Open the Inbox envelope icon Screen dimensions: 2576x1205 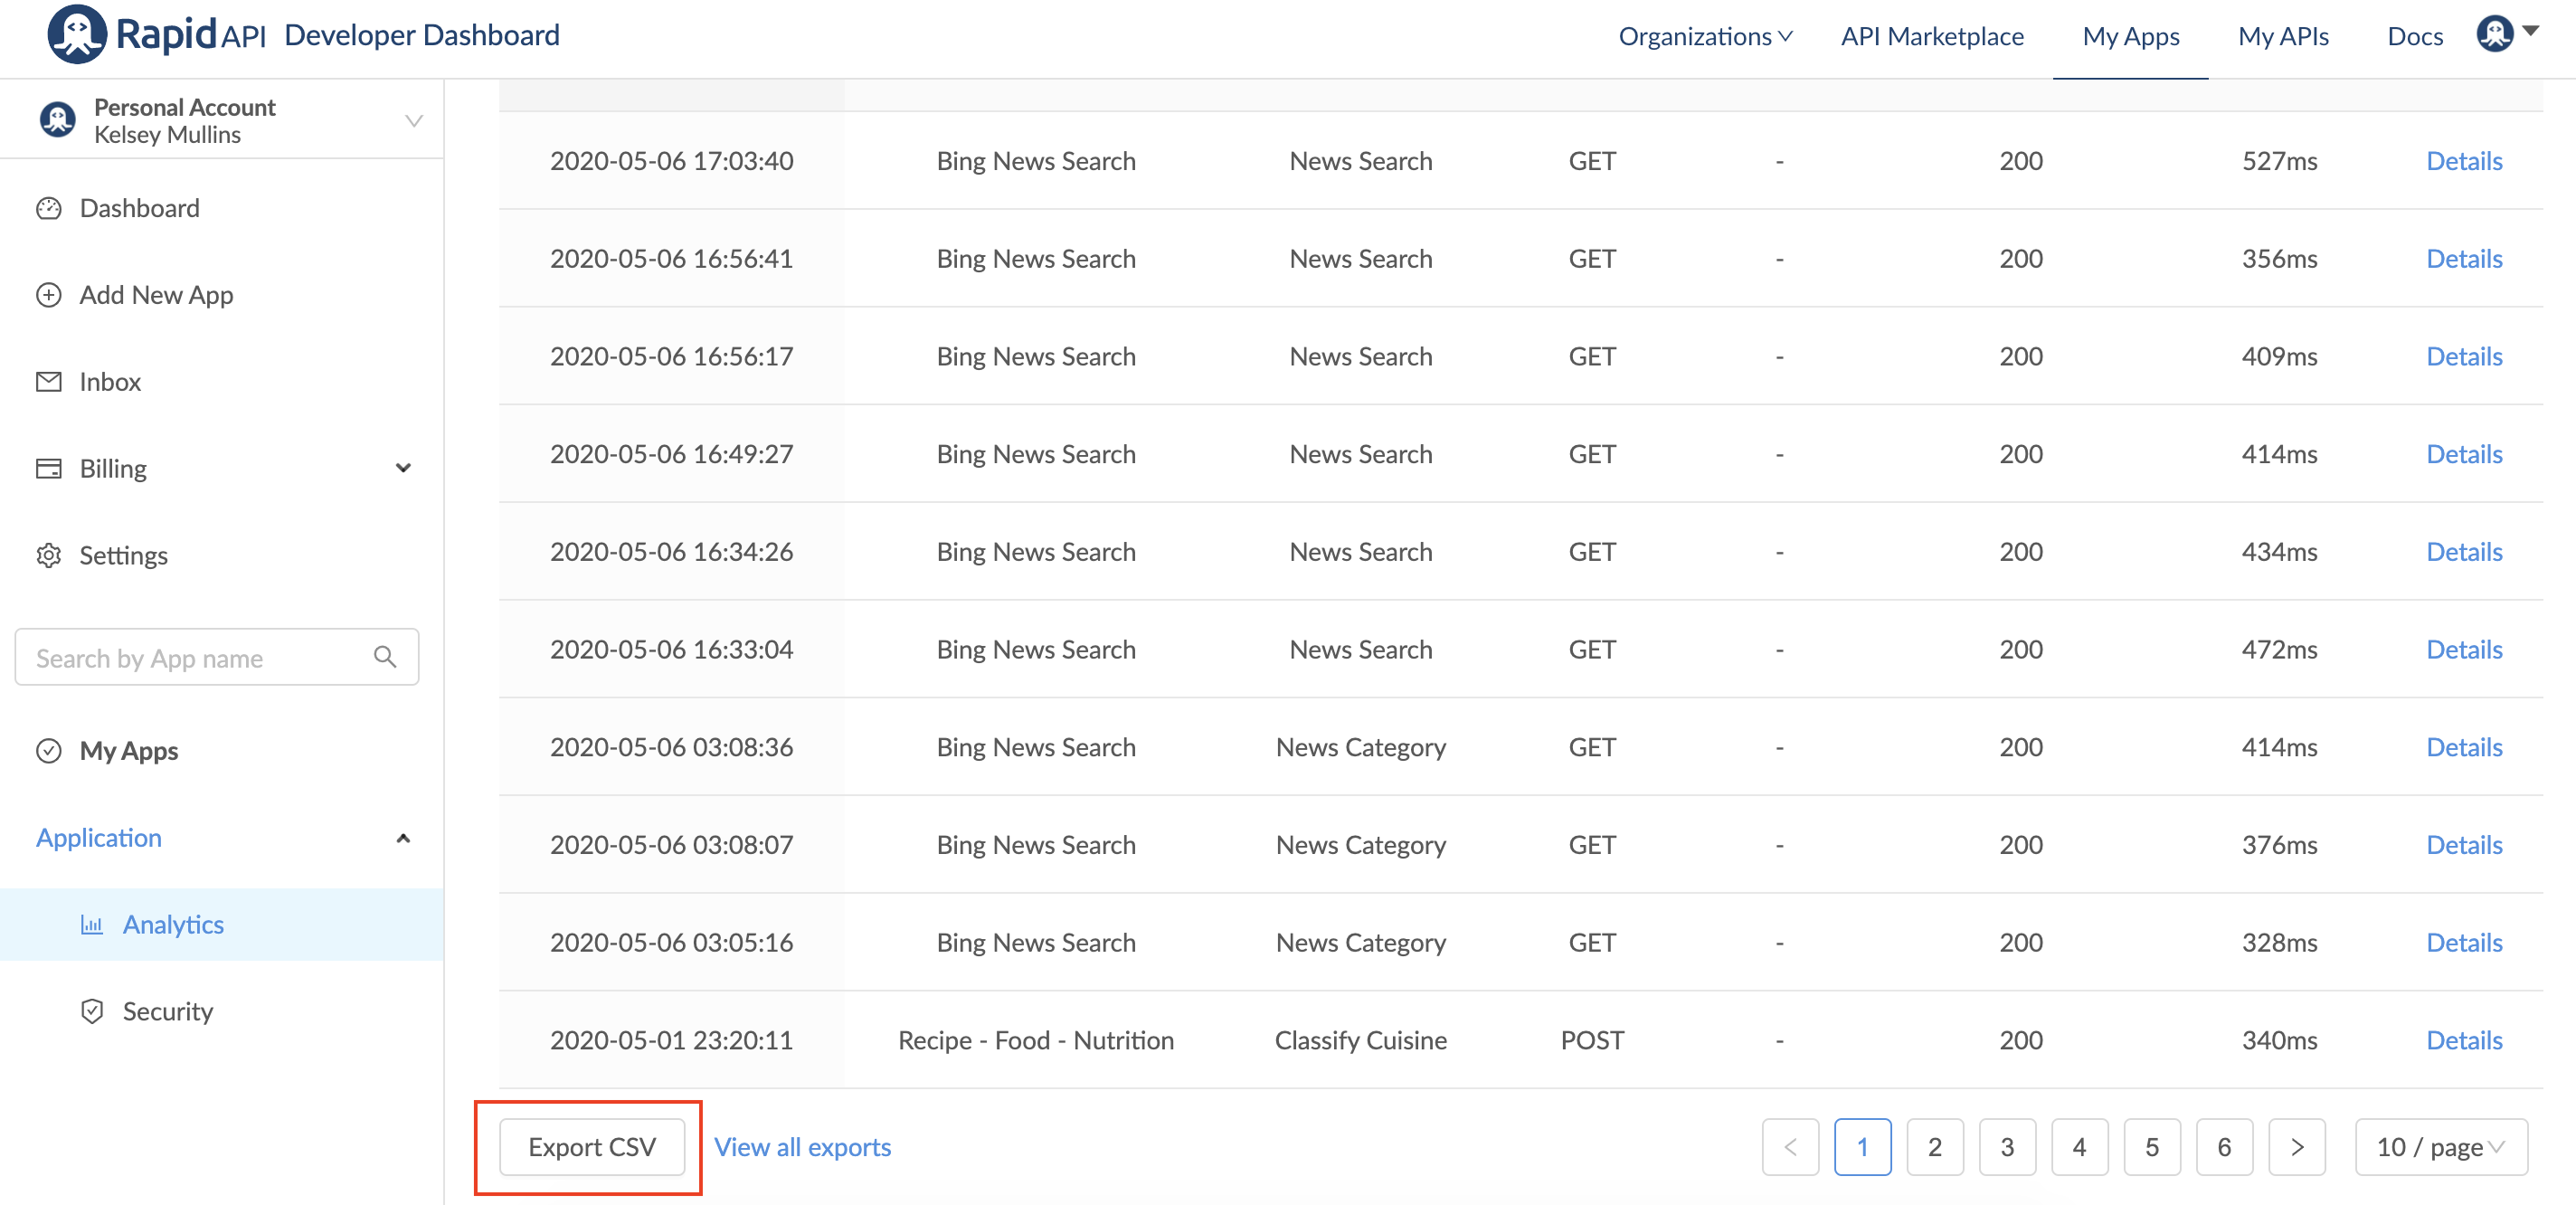pos(49,382)
